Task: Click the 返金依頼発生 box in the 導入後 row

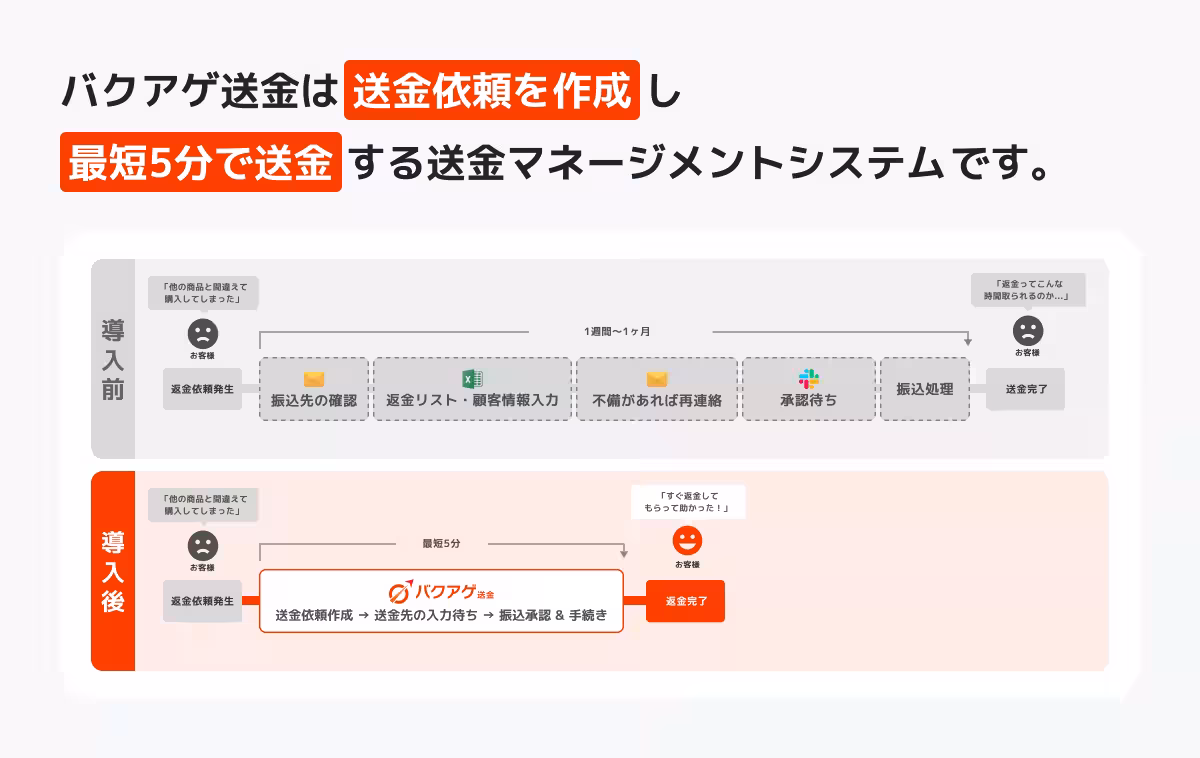Action: pos(203,601)
